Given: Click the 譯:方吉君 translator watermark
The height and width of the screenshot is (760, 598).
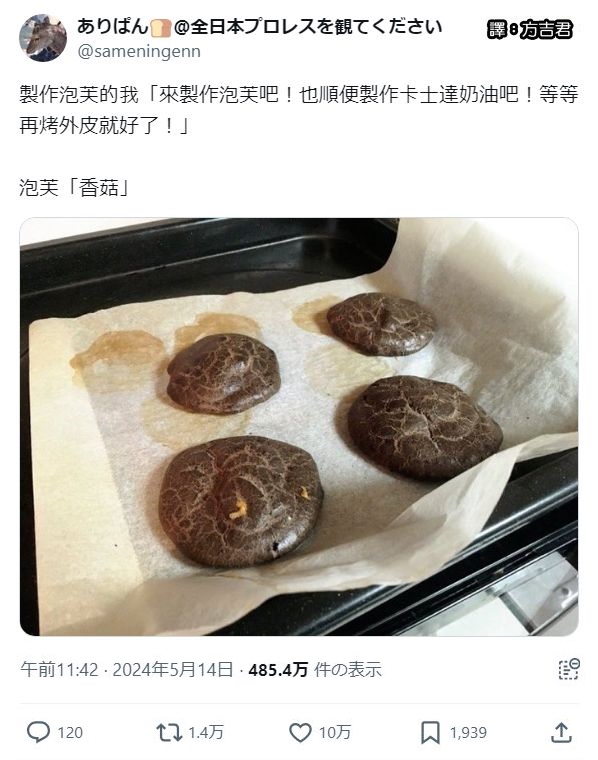Looking at the screenshot, I should tap(529, 30).
